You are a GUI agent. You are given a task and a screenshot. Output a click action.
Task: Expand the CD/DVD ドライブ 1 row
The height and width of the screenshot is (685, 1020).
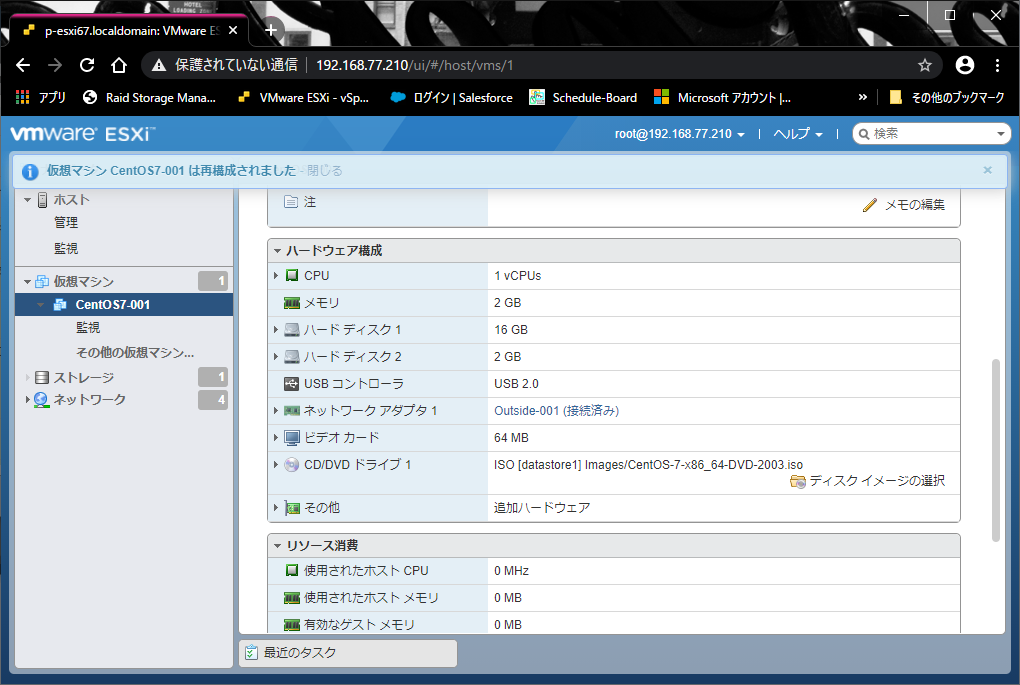click(x=276, y=464)
